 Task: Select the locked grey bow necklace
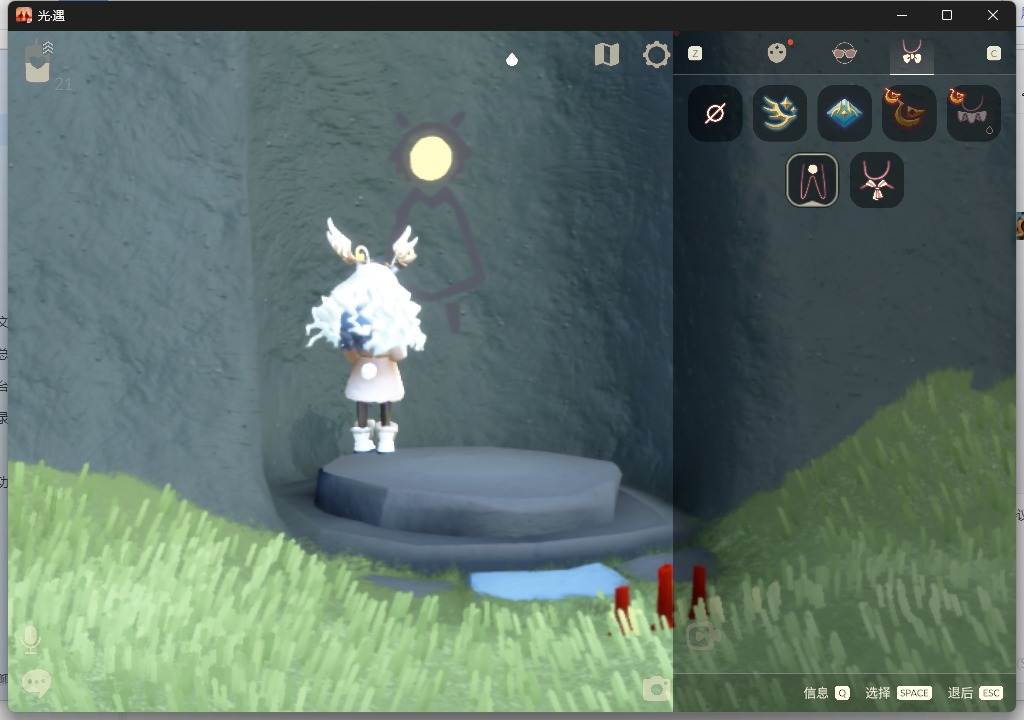point(974,114)
